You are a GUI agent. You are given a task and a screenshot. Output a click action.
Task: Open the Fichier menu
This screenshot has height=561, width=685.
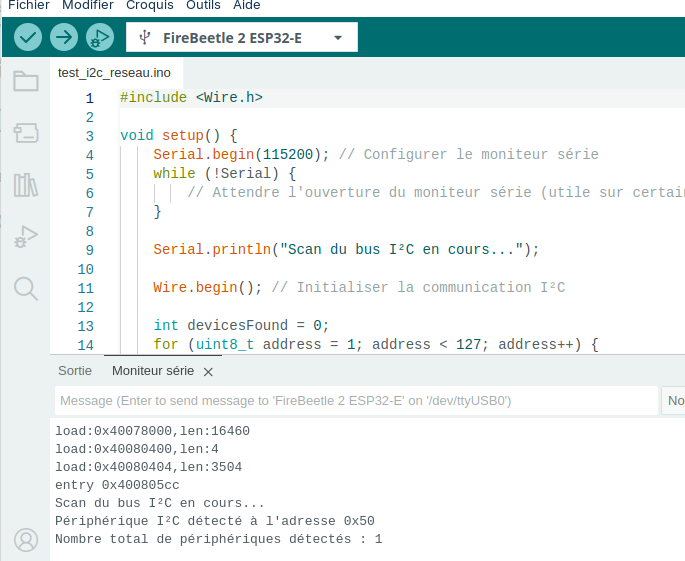pyautogui.click(x=29, y=5)
